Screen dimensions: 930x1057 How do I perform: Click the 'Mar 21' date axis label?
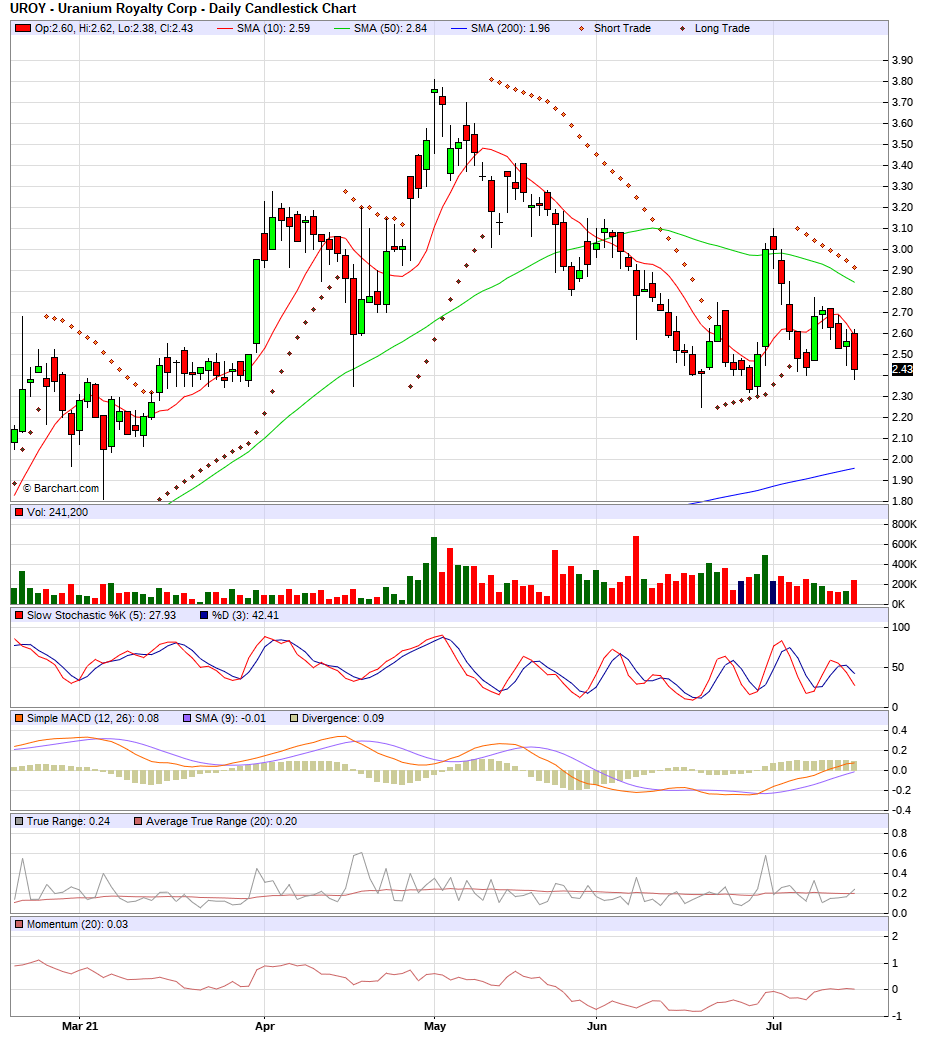[80, 1027]
